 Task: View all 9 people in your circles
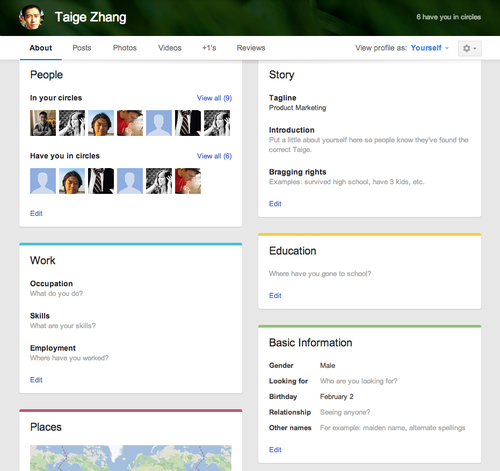[214, 98]
